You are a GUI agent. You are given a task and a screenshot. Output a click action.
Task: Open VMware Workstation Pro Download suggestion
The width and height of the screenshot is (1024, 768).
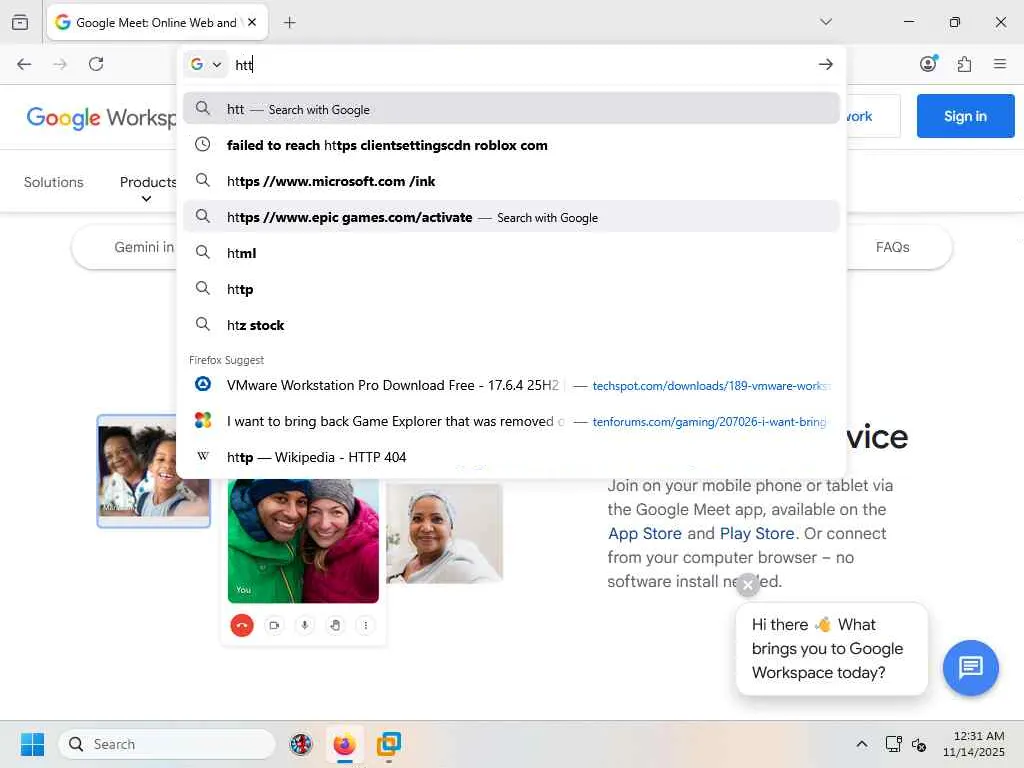(511, 385)
